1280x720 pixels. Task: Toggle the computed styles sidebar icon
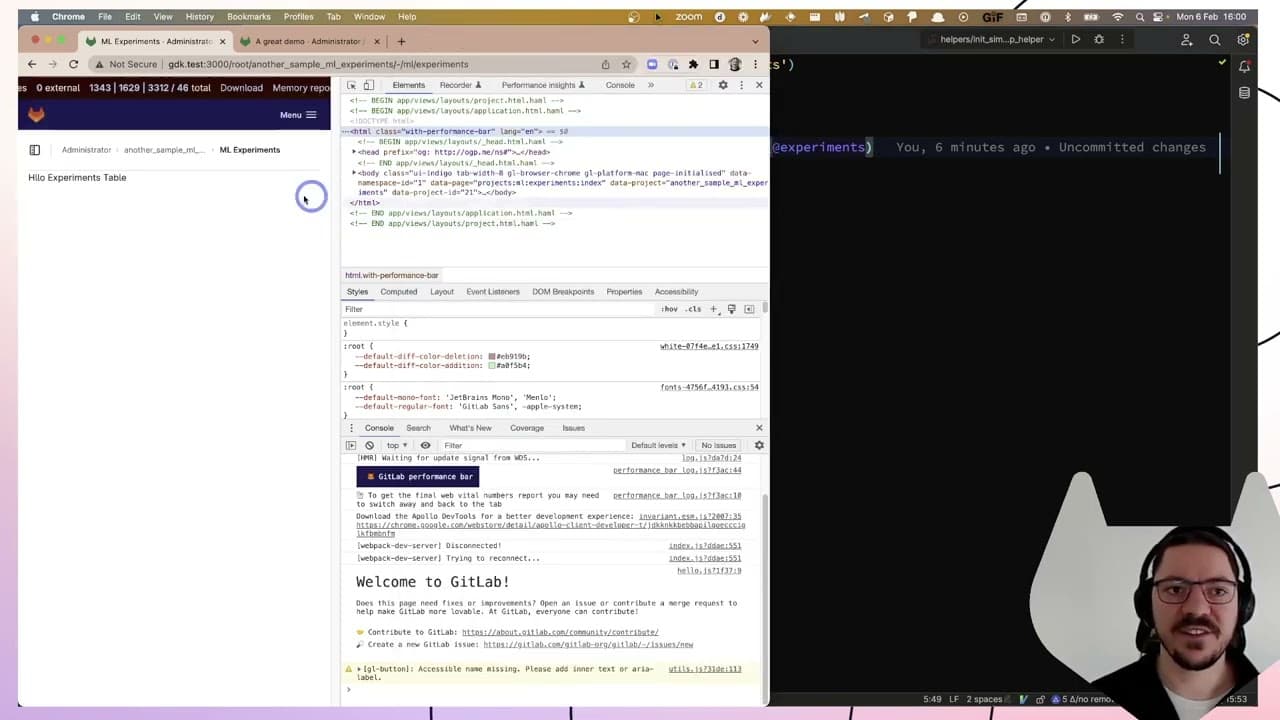(749, 309)
